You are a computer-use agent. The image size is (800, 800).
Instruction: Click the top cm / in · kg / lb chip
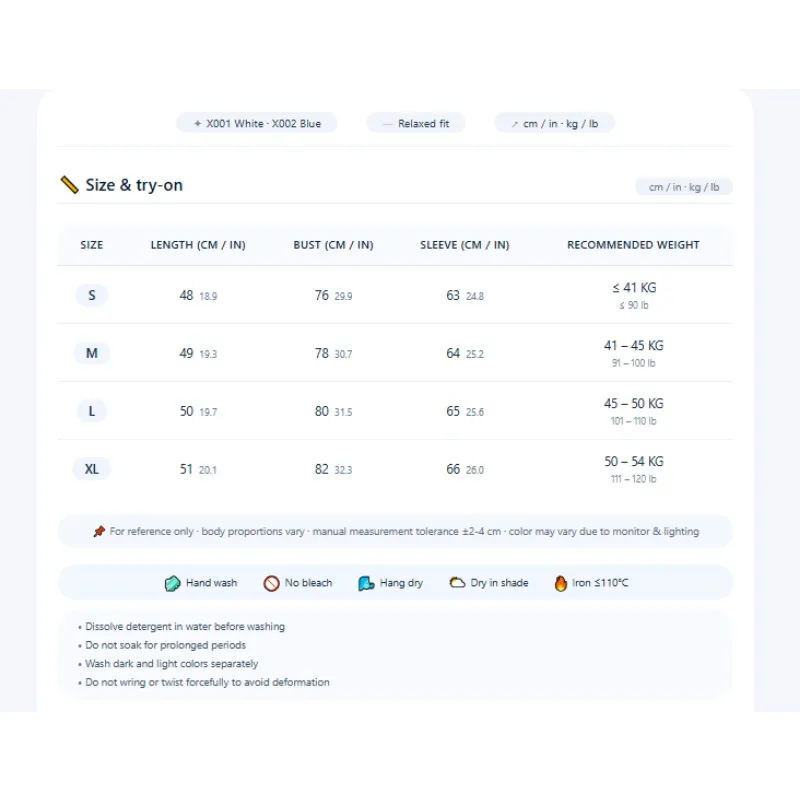555,123
